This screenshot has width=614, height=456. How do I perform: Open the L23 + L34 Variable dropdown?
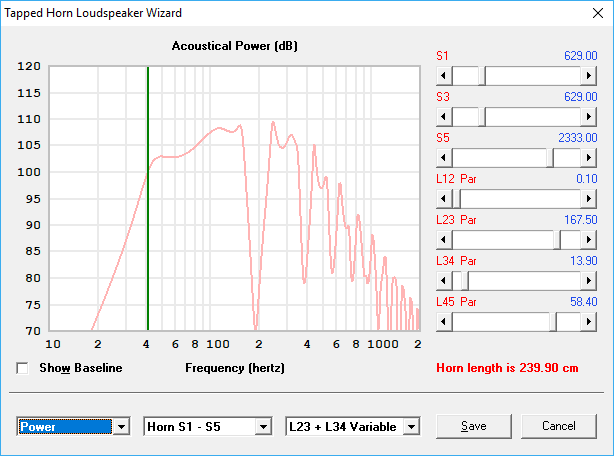[x=411, y=427]
